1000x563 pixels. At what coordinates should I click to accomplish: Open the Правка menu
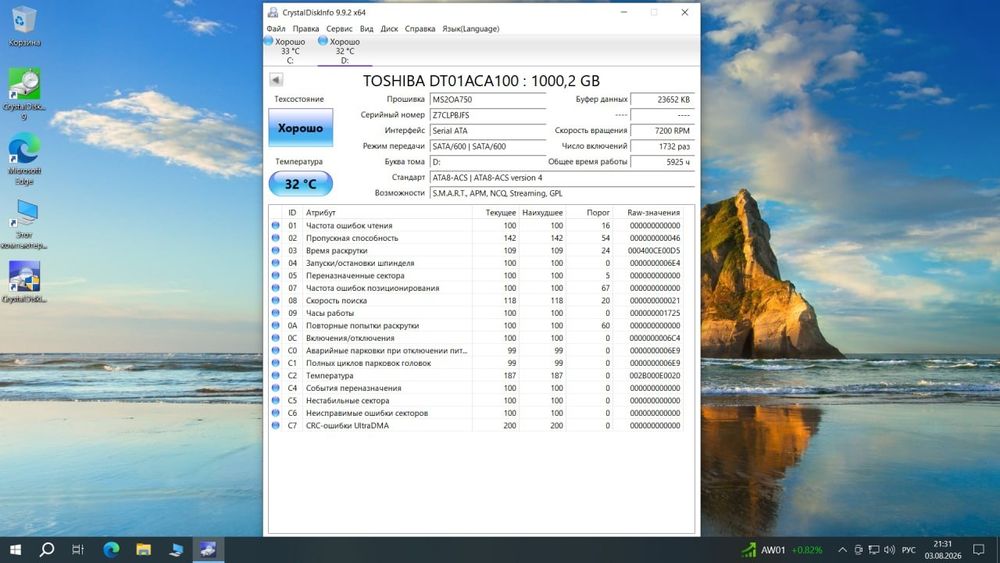[x=305, y=29]
